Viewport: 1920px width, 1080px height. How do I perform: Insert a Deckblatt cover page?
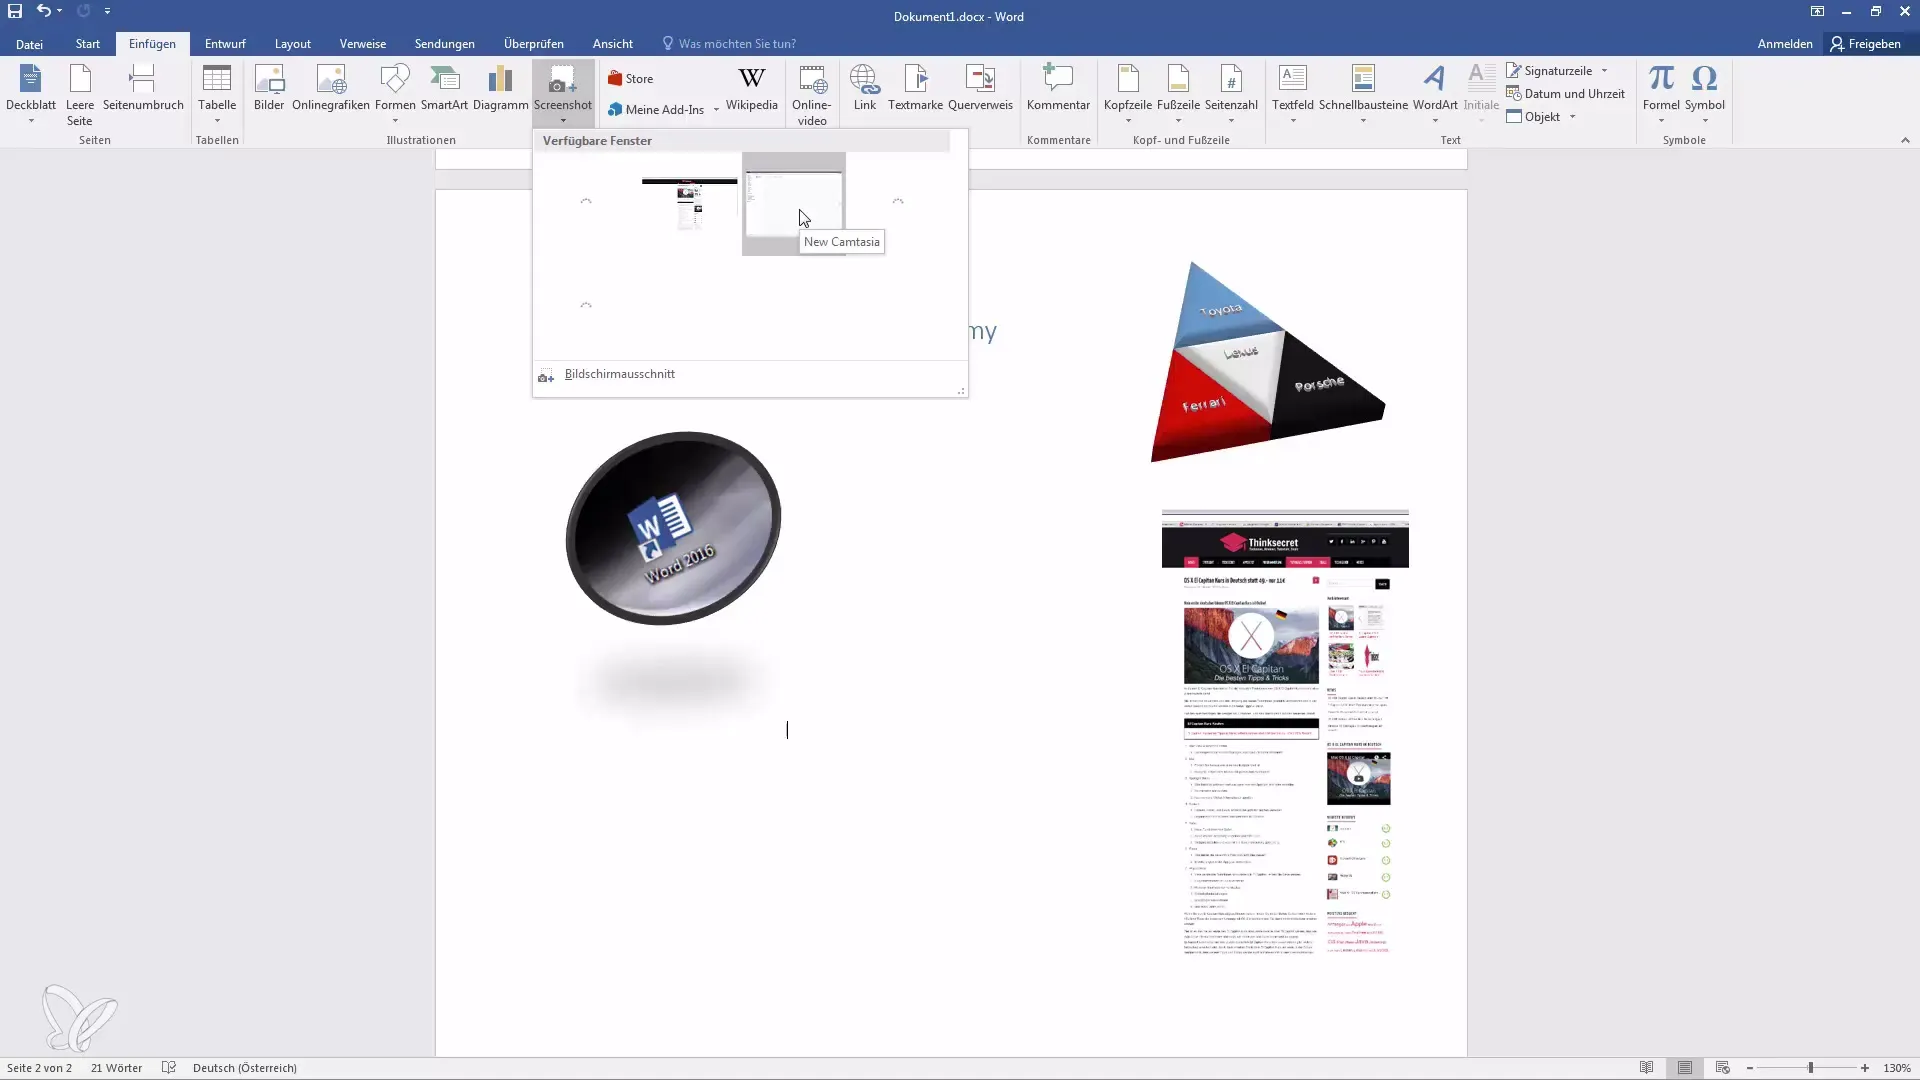[31, 94]
